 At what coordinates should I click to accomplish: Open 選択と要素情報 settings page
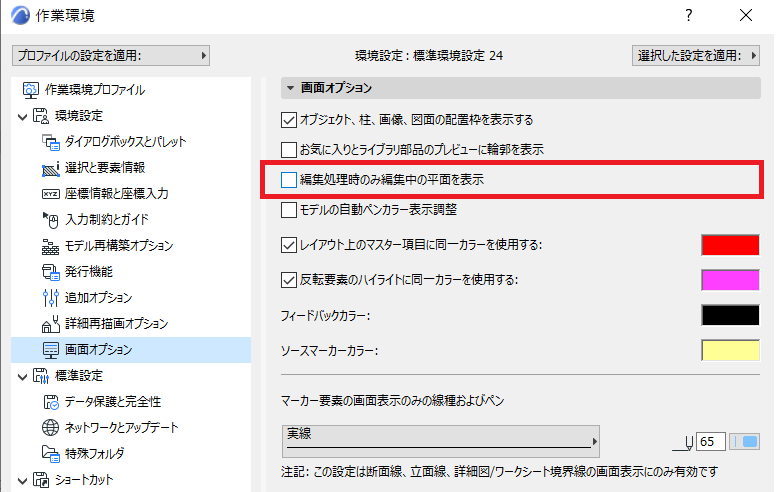(x=105, y=168)
